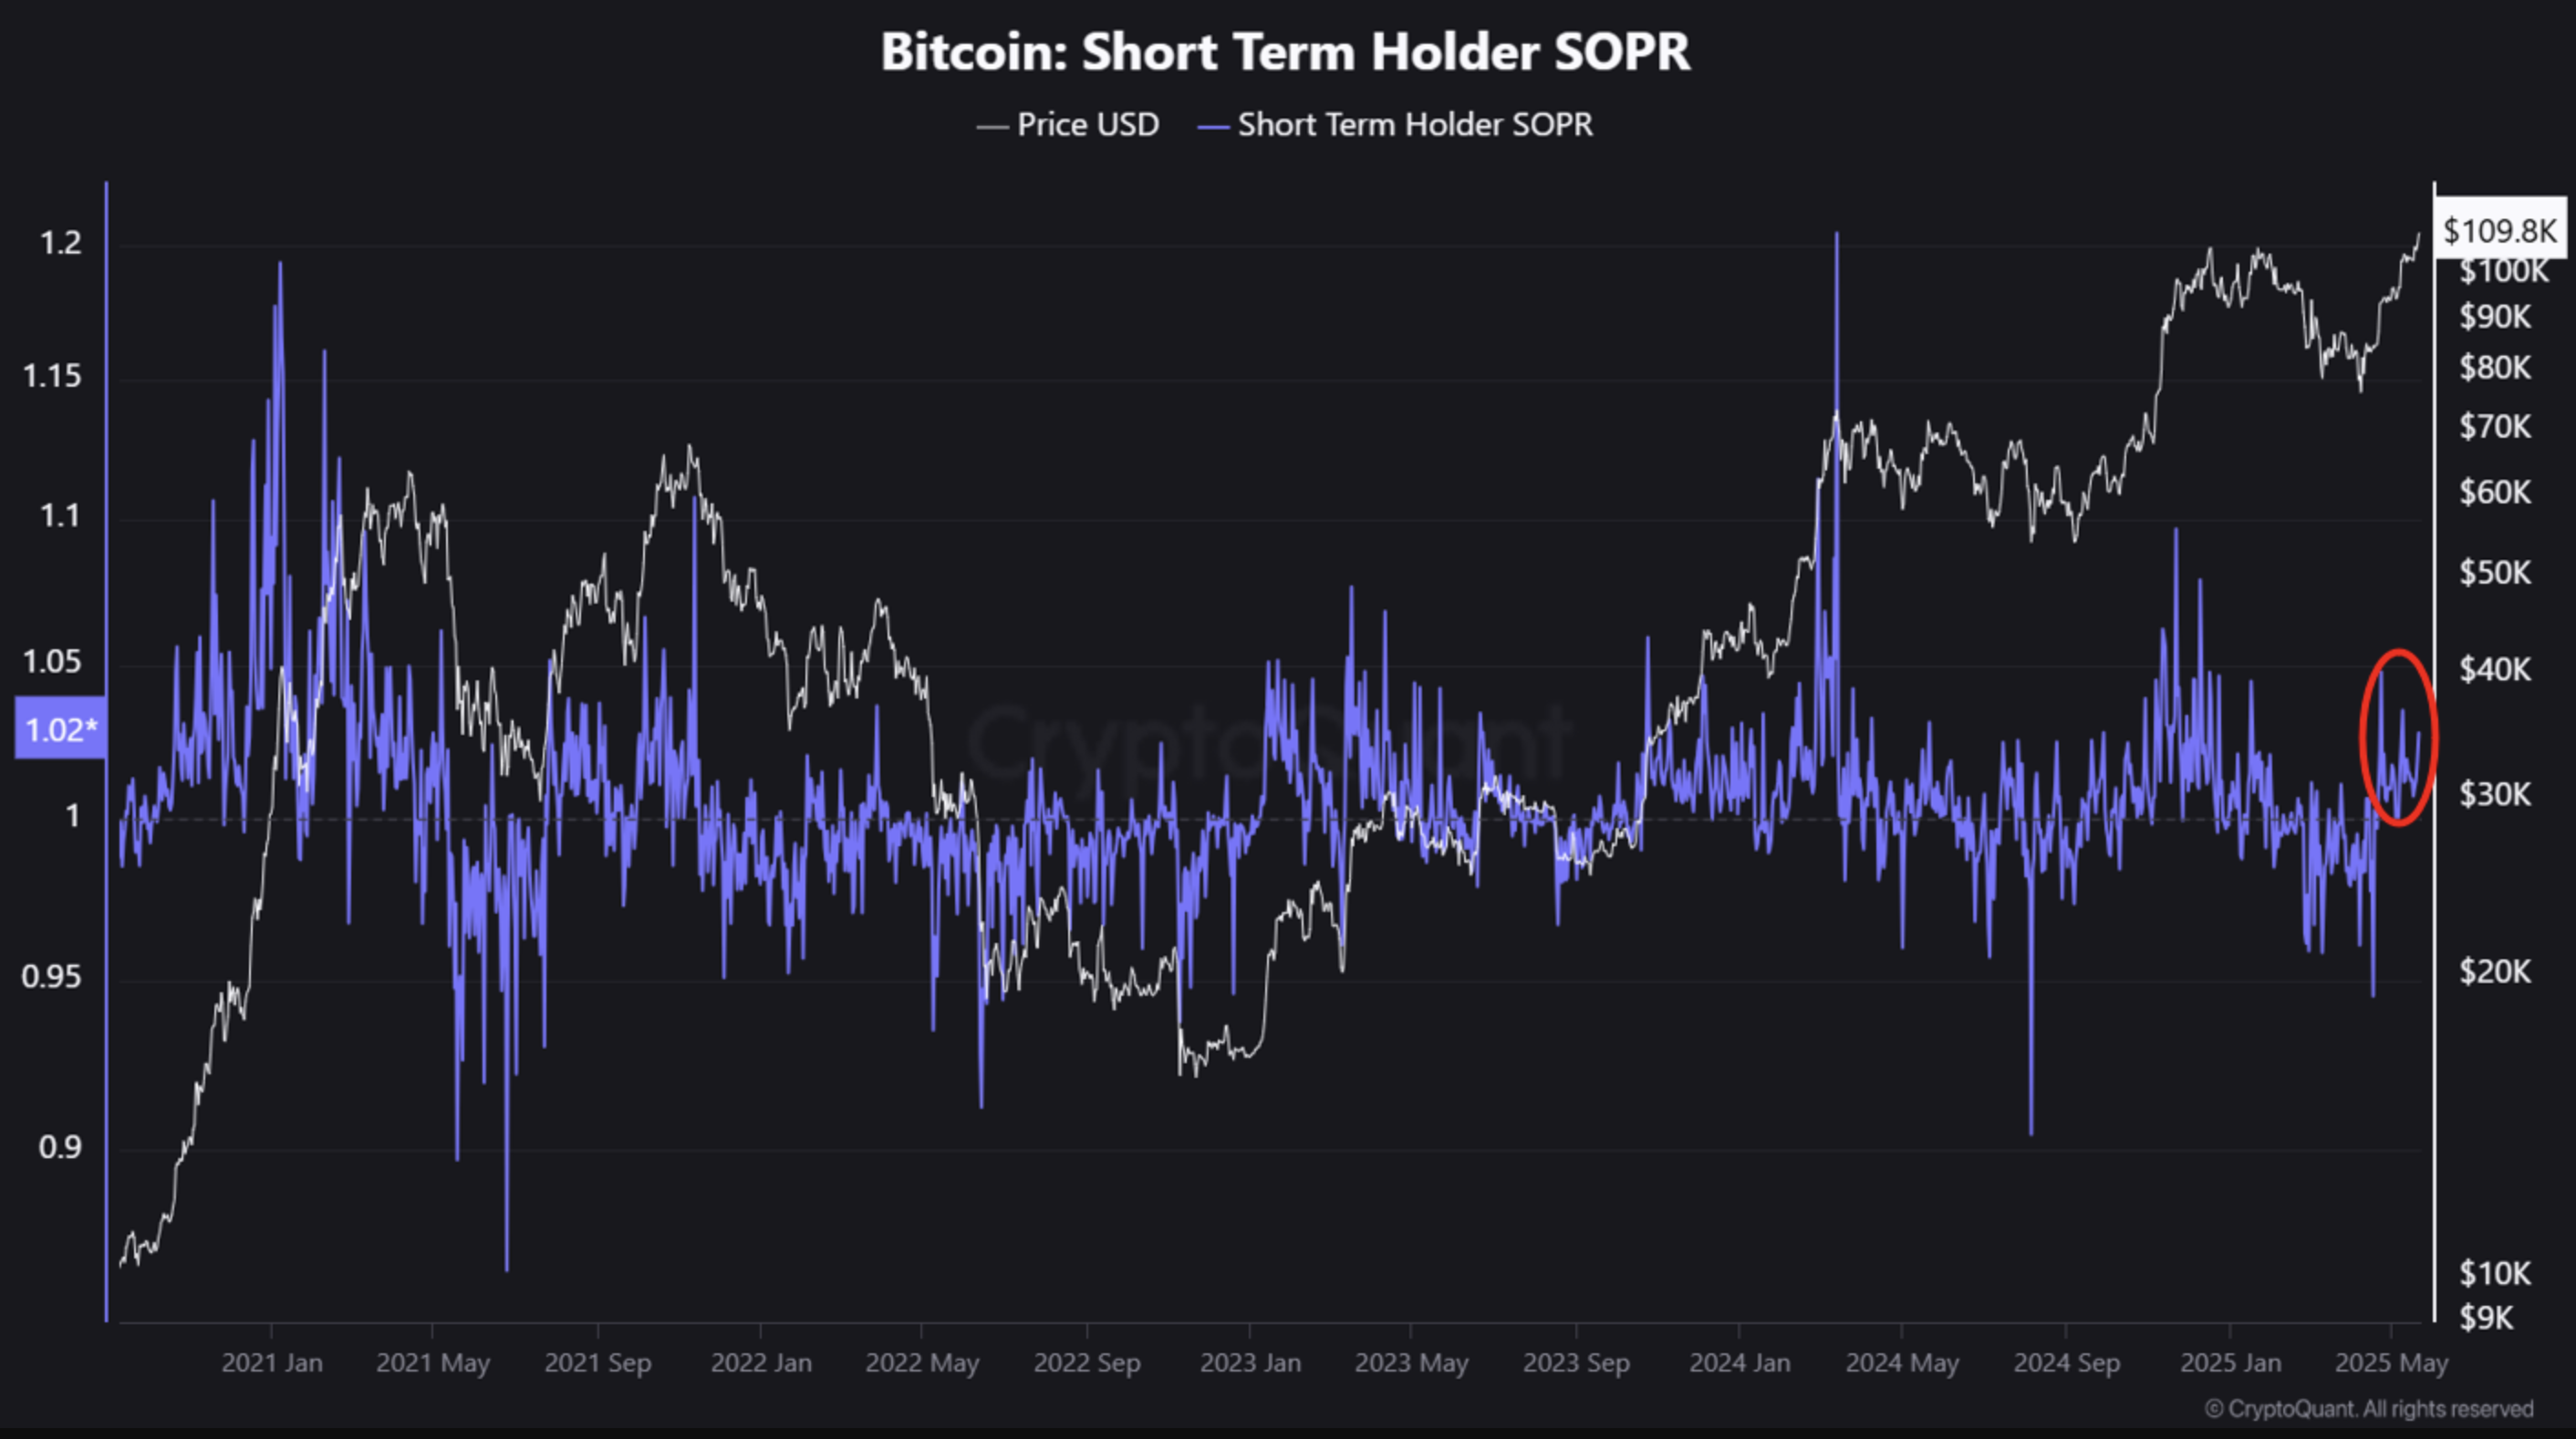
Task: Click the 2025 May x-axis label
Action: point(2391,1363)
